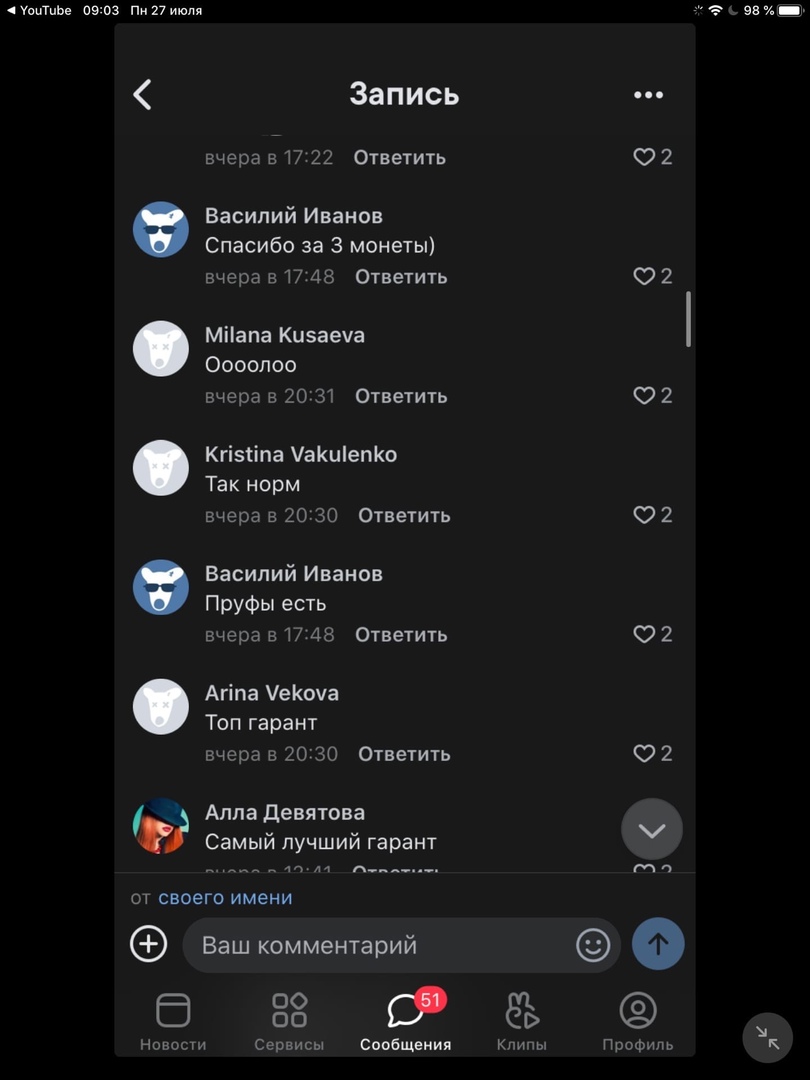
Task: Go back using the left arrow
Action: [x=143, y=94]
